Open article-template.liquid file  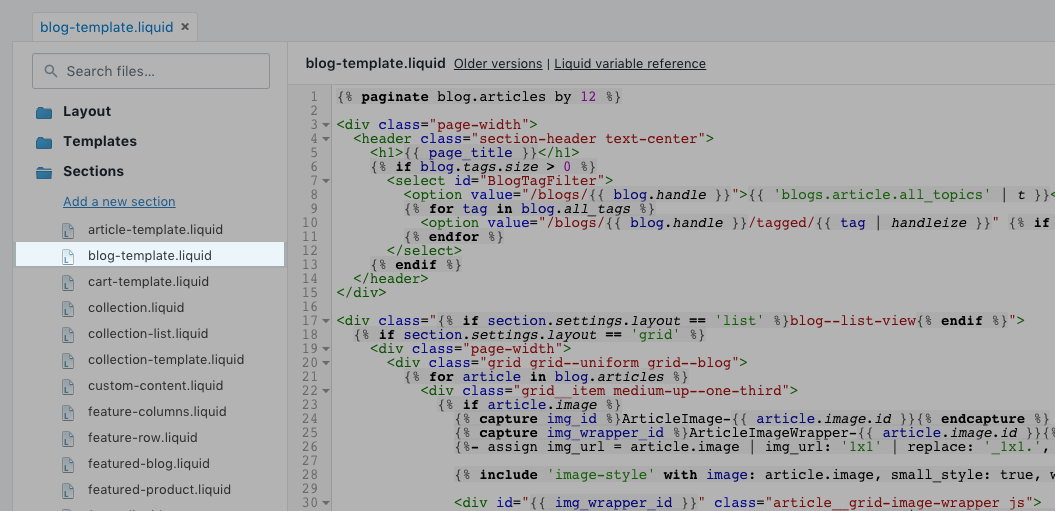(155, 230)
